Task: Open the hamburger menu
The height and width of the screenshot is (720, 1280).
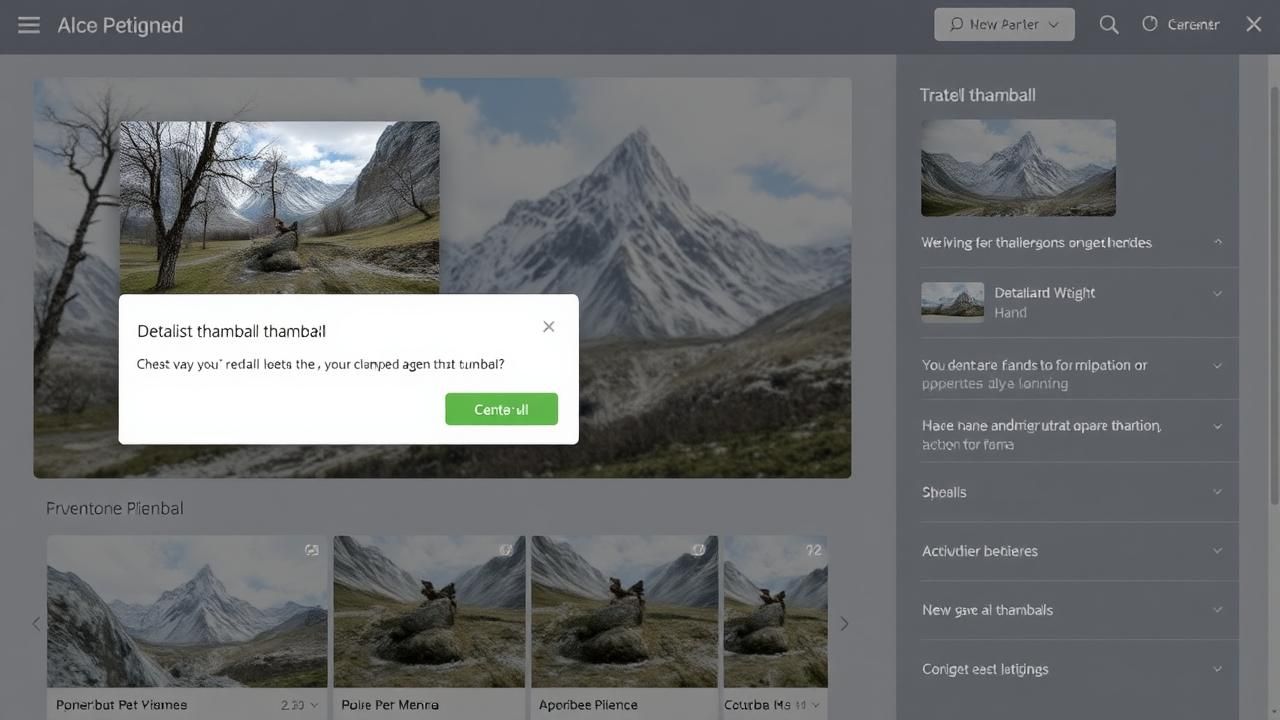Action: pyautogui.click(x=29, y=25)
